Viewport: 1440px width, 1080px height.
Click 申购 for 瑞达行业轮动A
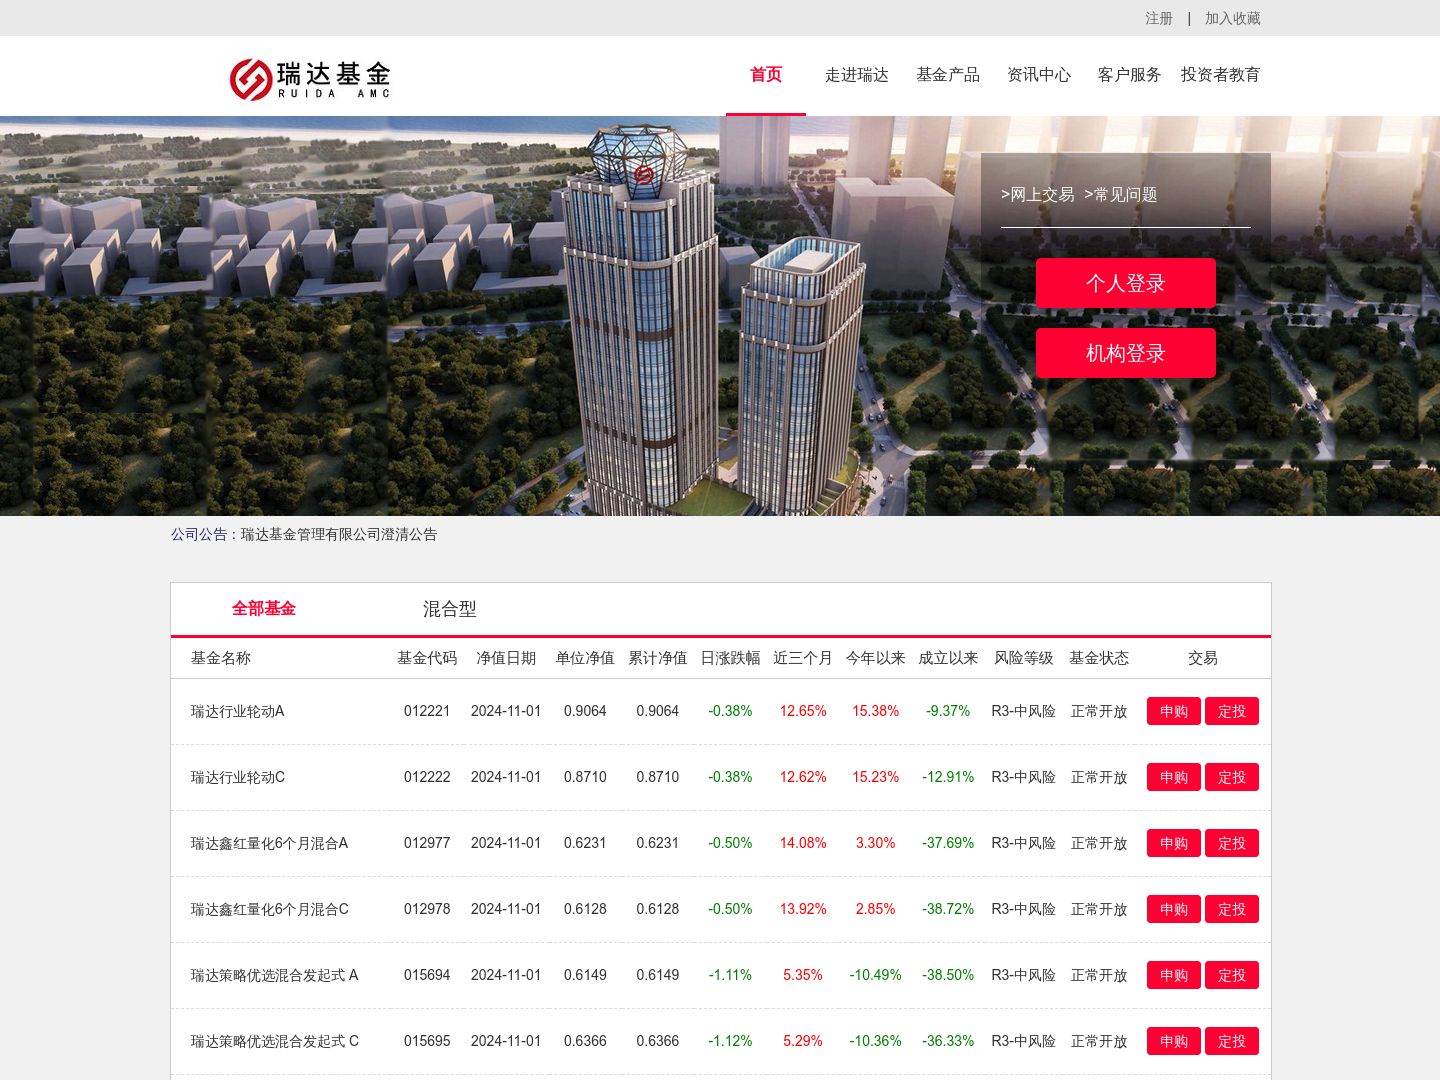[x=1174, y=711]
